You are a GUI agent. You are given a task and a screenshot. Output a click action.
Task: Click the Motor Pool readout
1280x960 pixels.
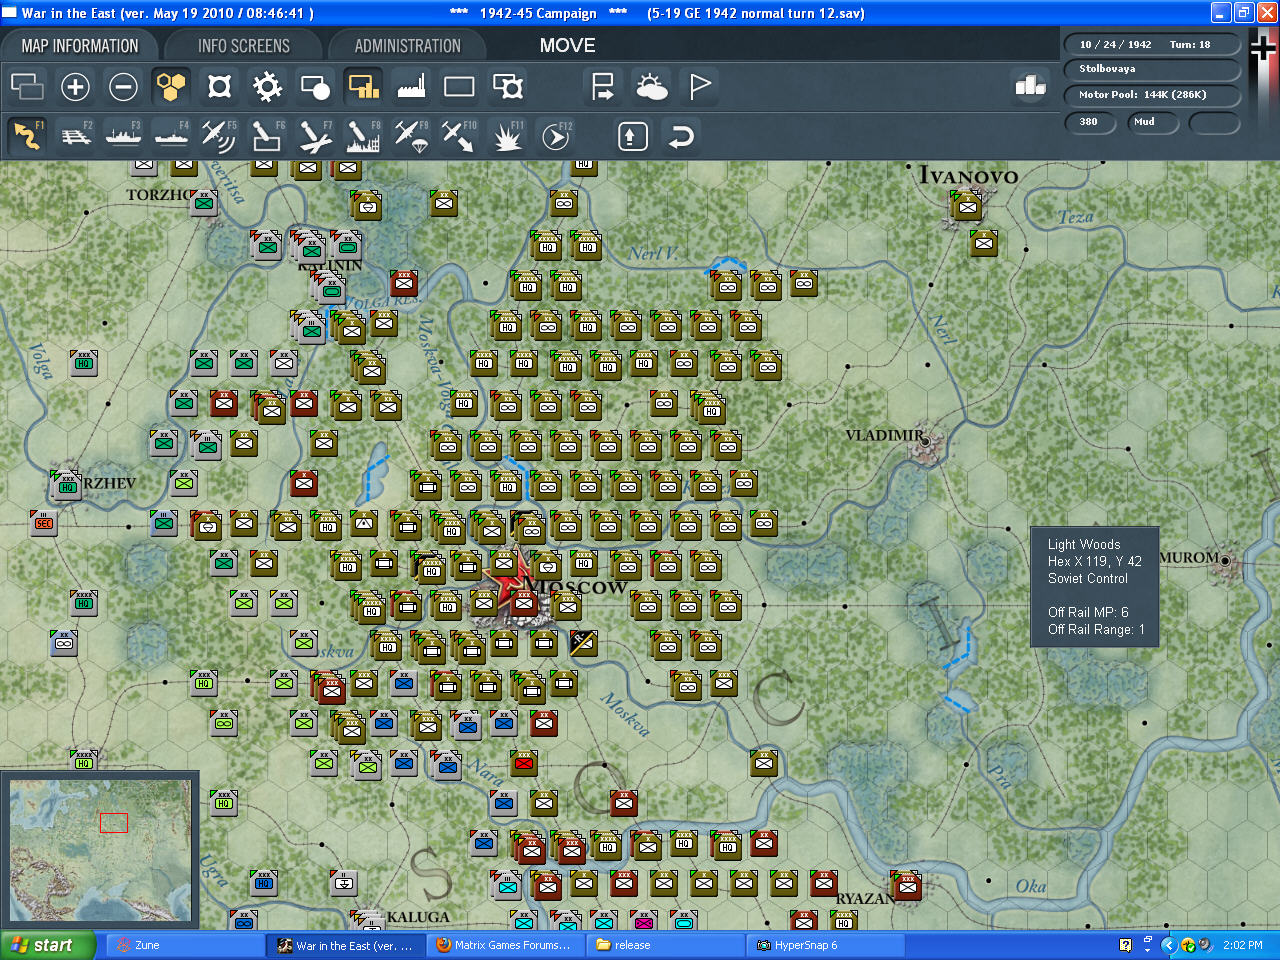coord(1151,95)
